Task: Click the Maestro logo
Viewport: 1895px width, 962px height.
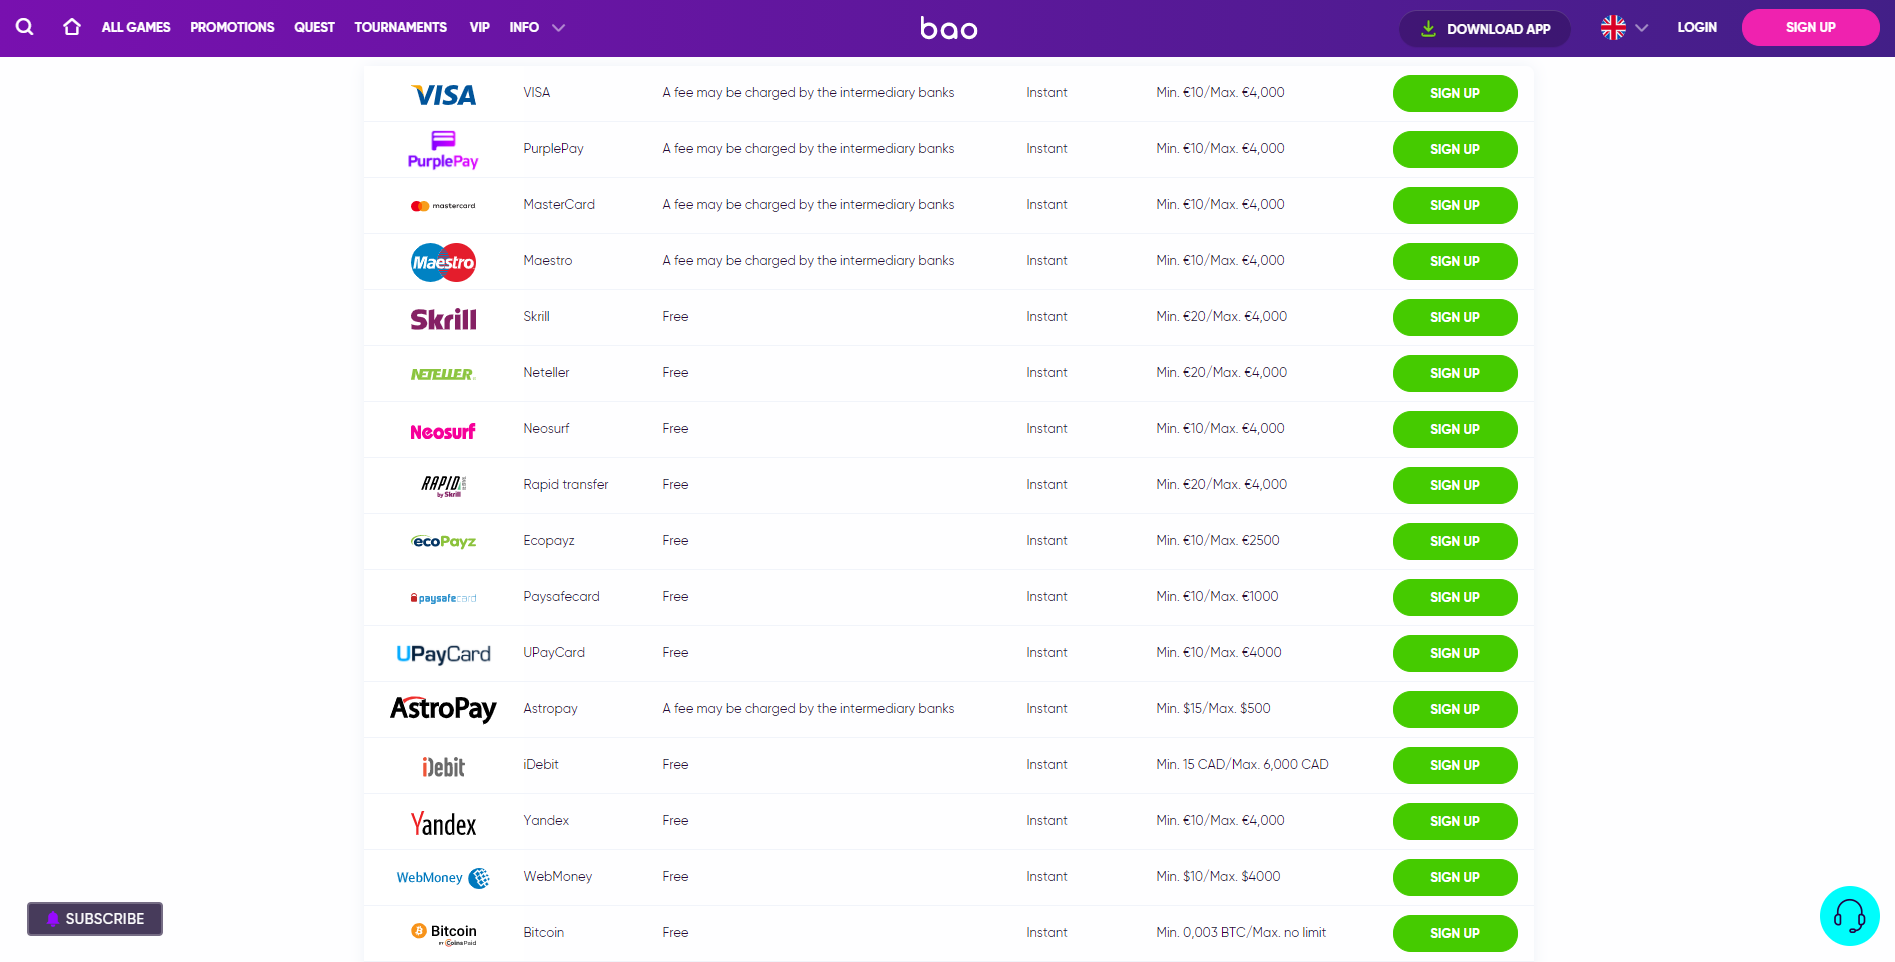Action: click(443, 262)
